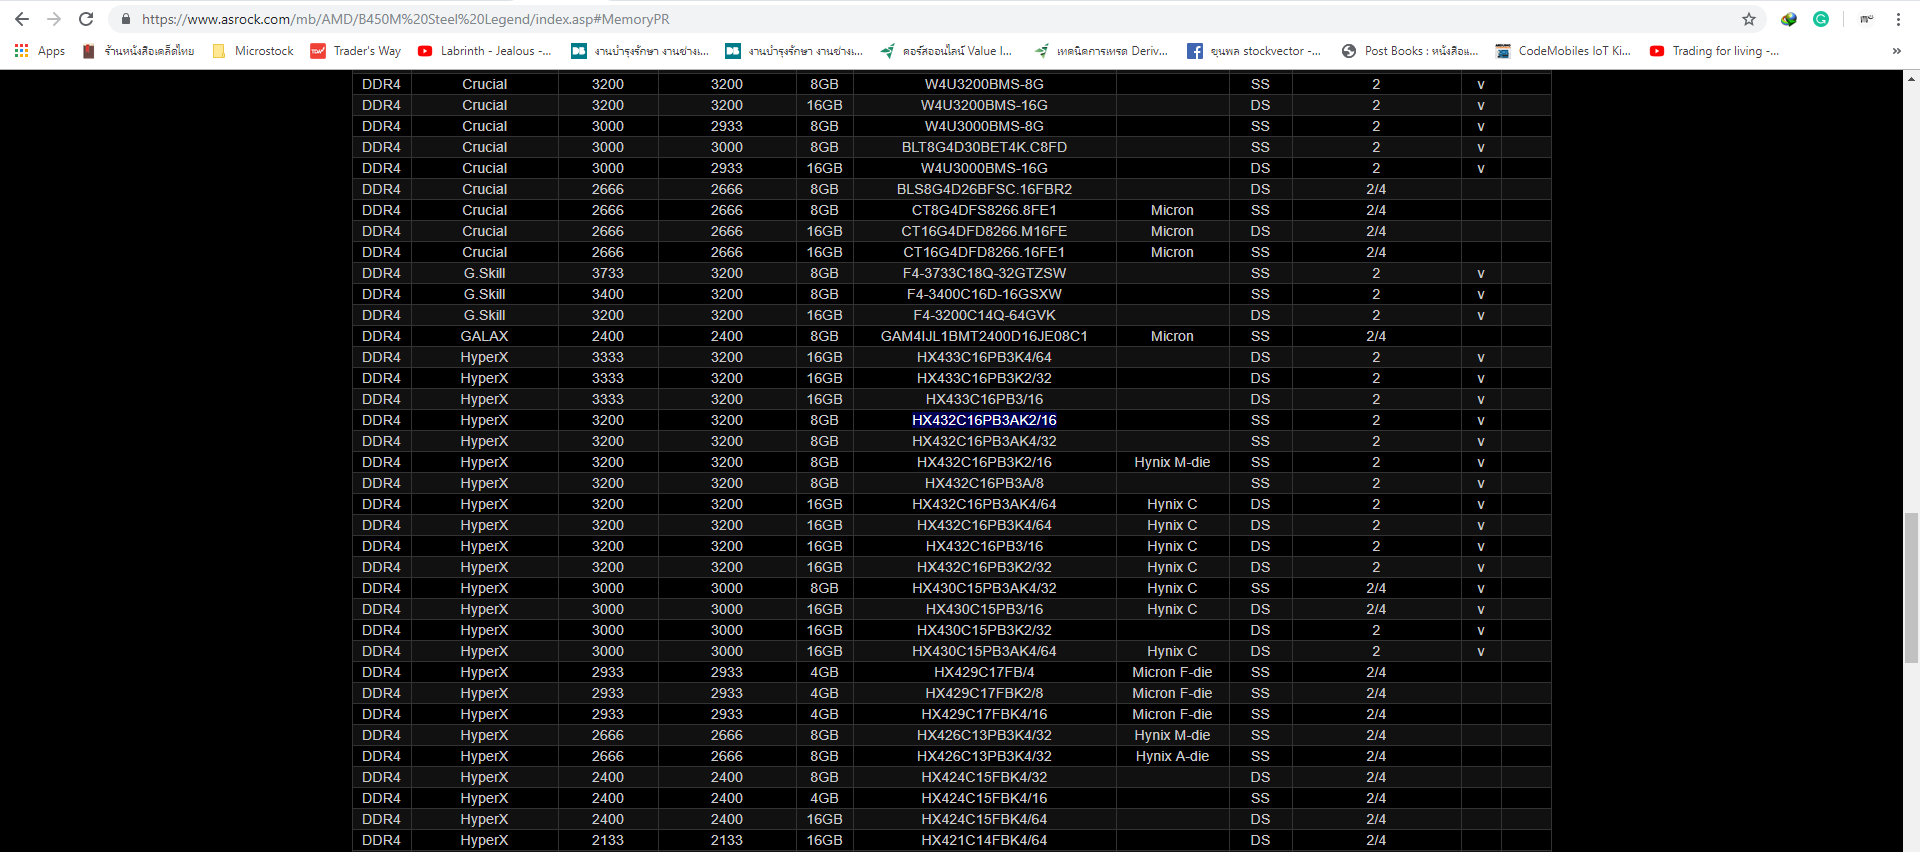
Task: Select the highlighted module HX432C16PB3AK2/16
Action: (x=984, y=420)
